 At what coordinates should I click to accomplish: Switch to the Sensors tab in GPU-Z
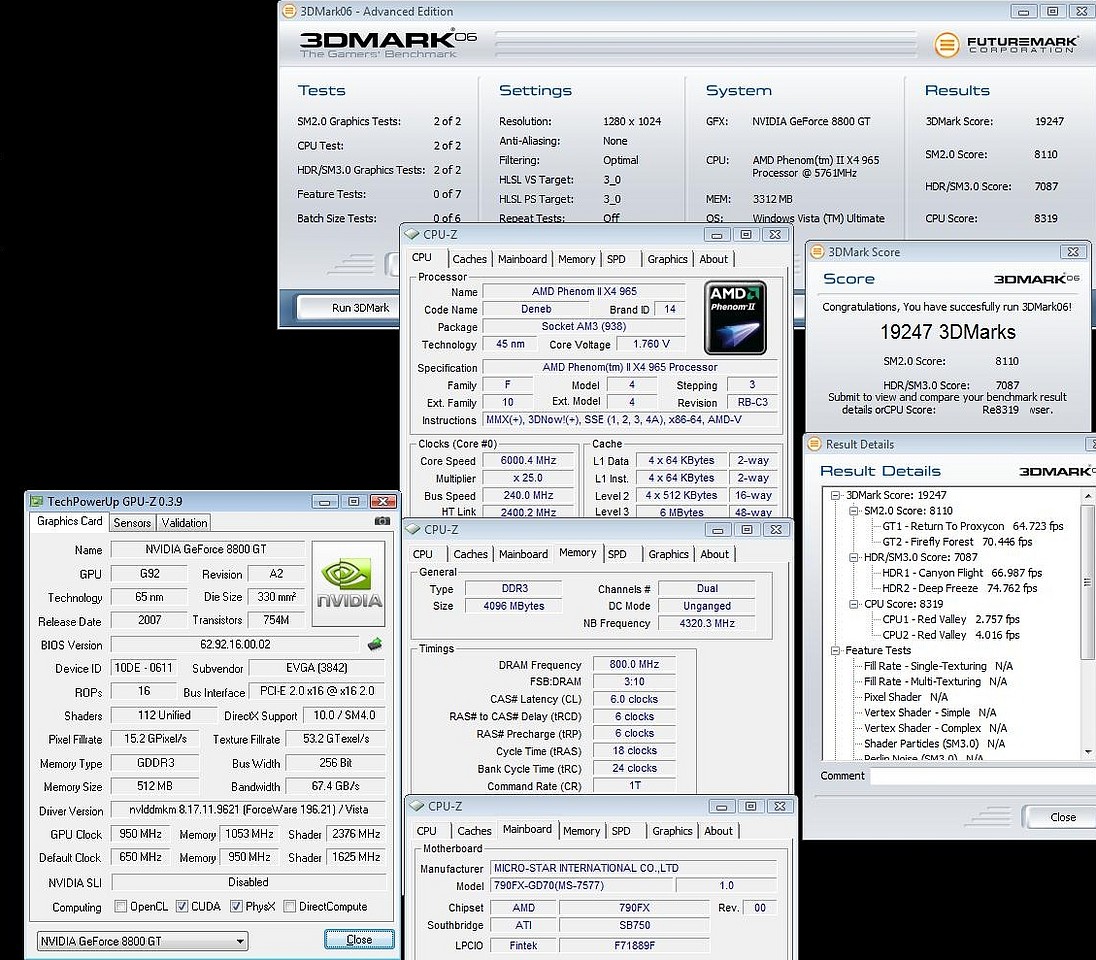[x=132, y=522]
